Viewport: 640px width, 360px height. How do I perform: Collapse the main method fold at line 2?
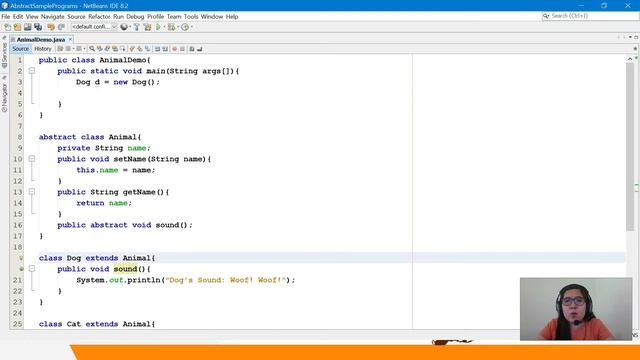[32, 71]
